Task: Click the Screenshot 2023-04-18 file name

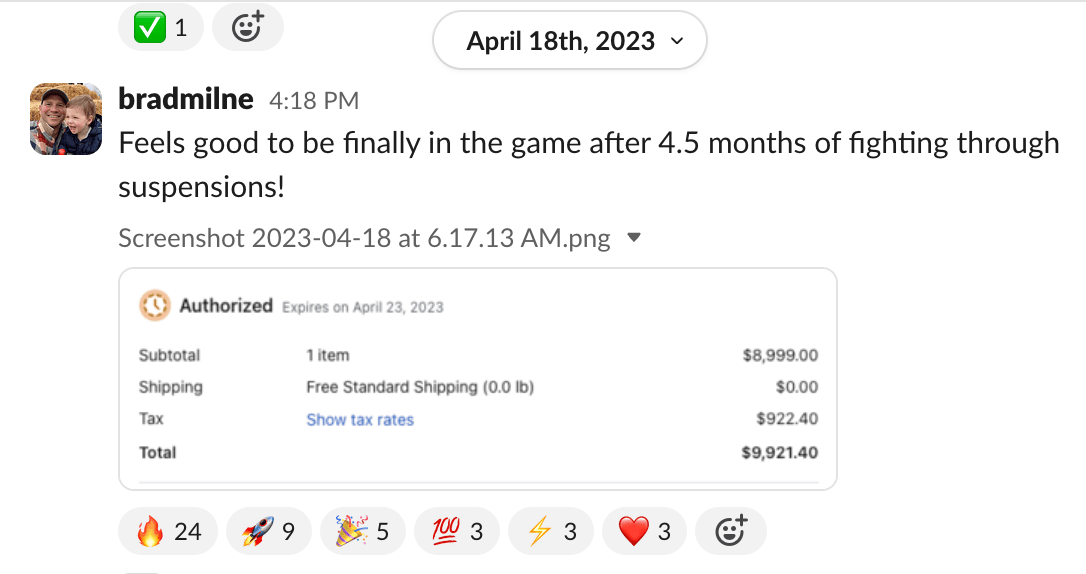Action: pos(364,239)
